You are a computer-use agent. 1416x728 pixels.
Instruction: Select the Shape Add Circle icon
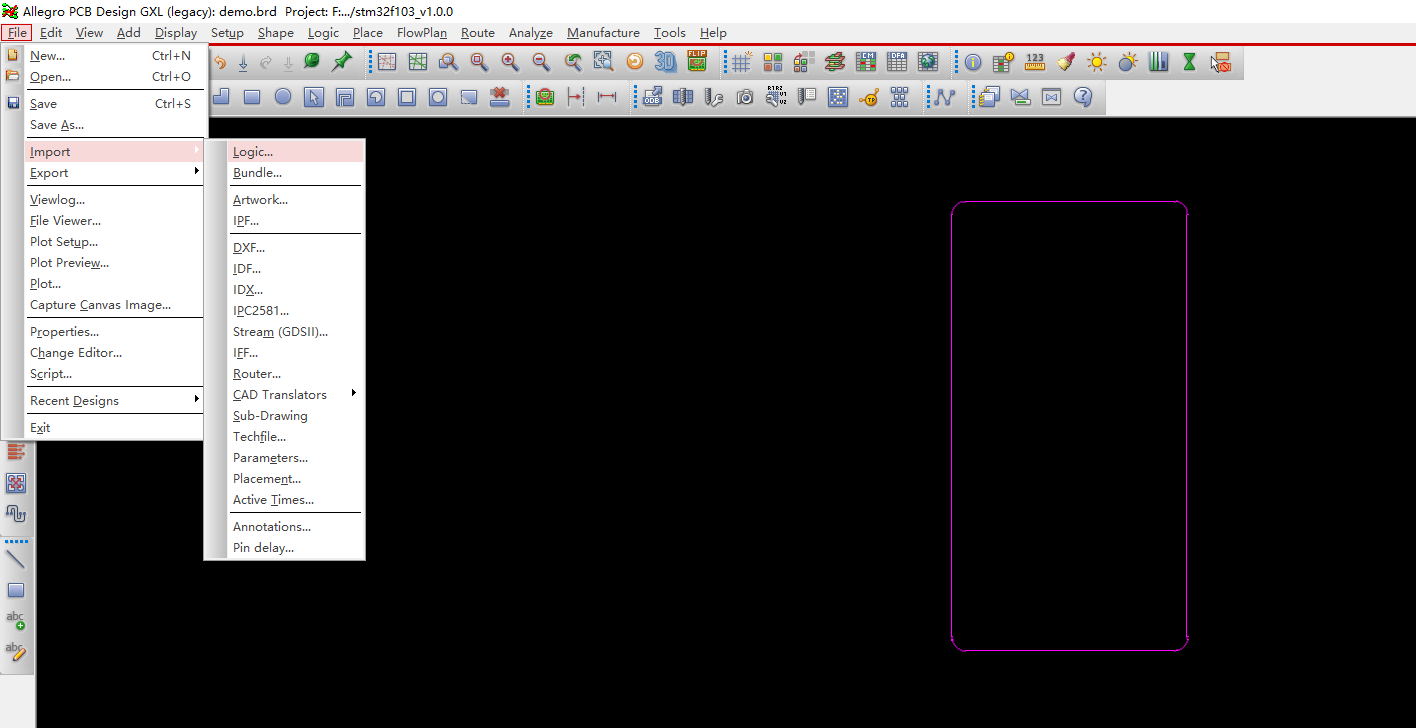[283, 97]
